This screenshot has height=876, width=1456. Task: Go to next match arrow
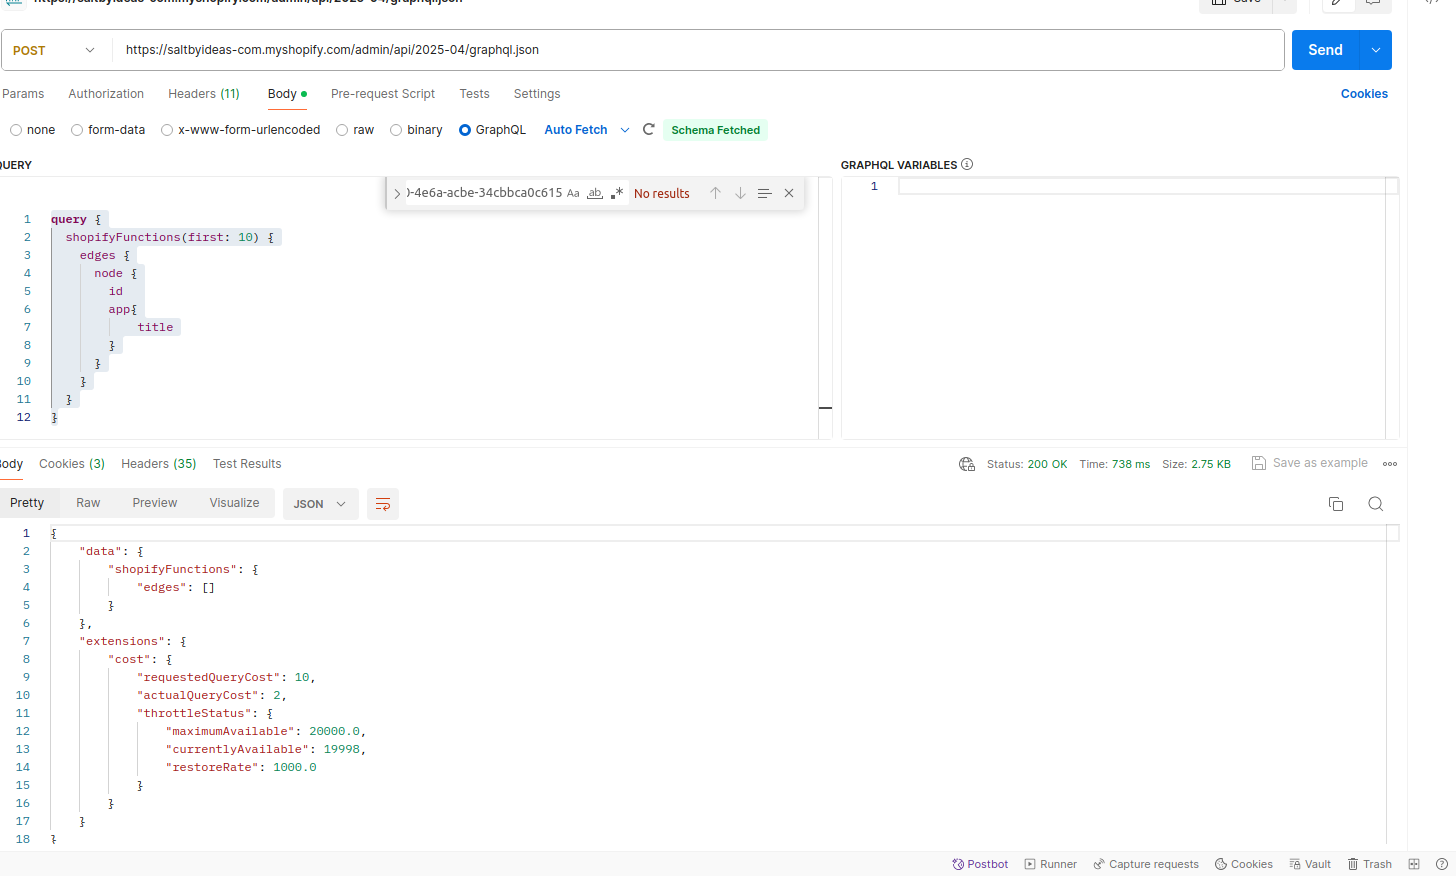pyautogui.click(x=740, y=193)
